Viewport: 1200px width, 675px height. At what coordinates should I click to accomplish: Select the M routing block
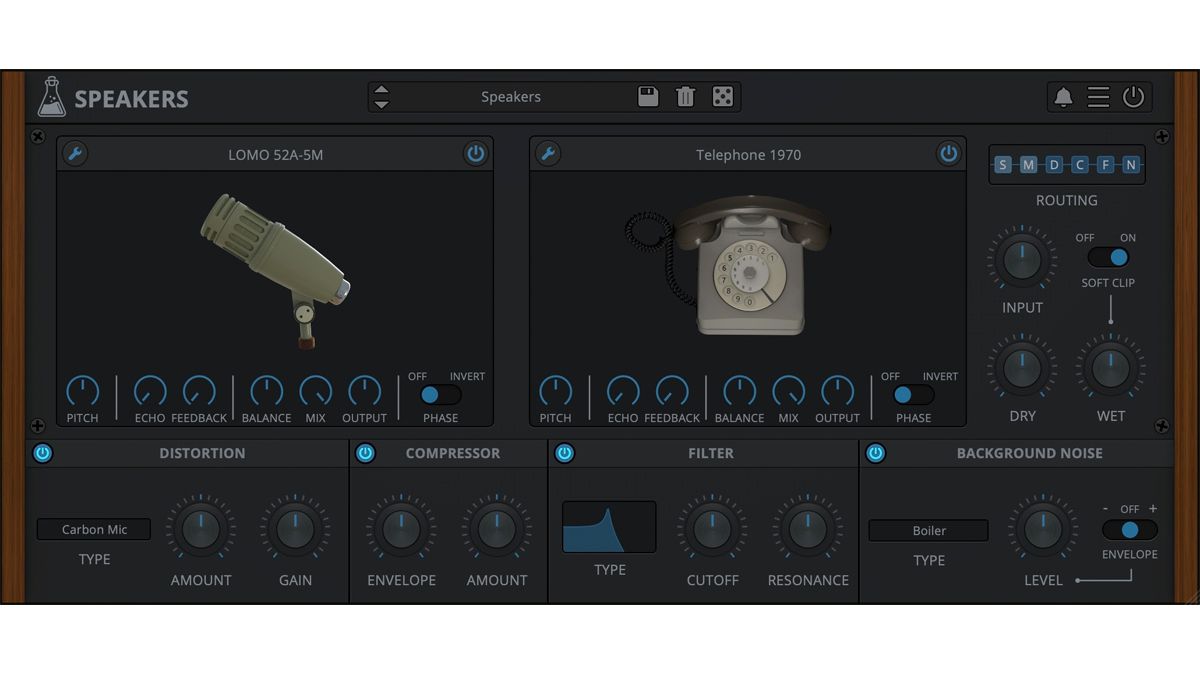pyautogui.click(x=1027, y=164)
